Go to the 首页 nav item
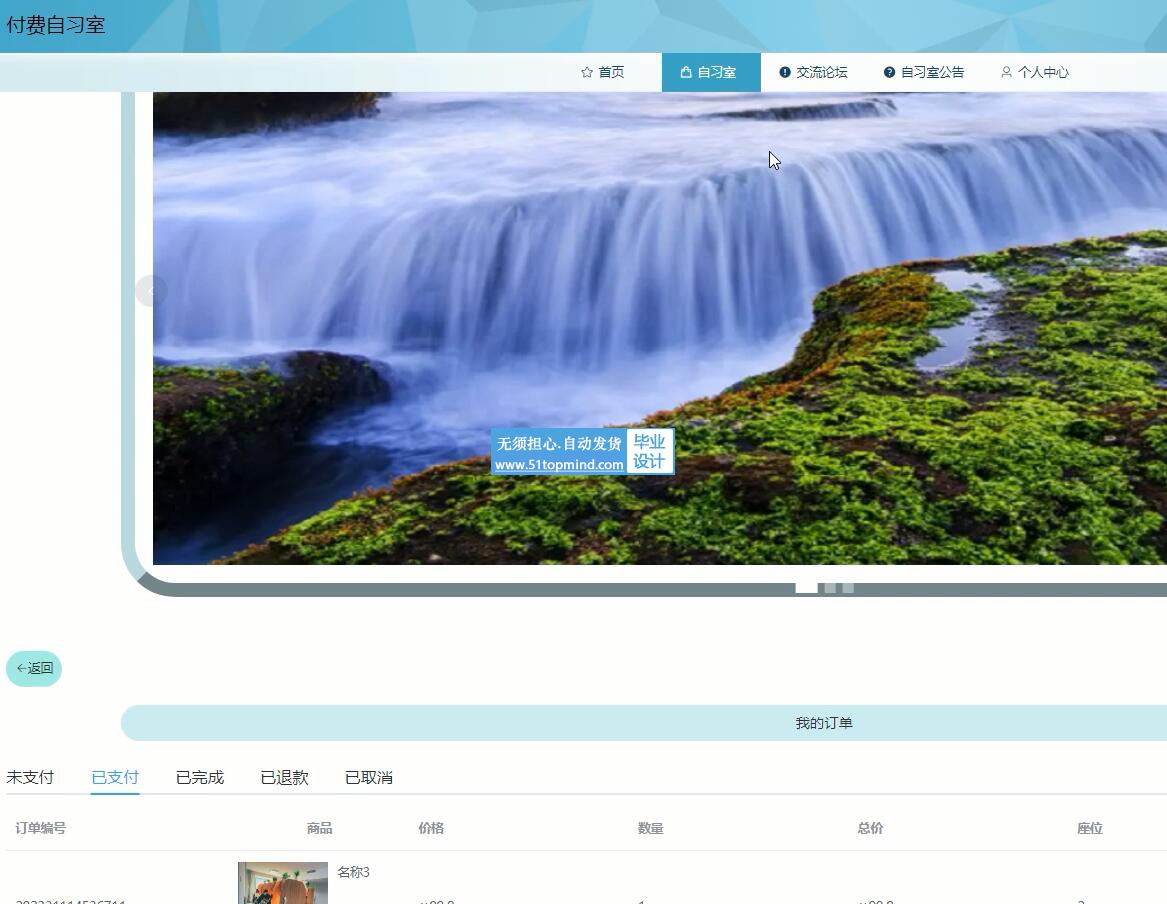This screenshot has height=904, width=1167. click(603, 72)
